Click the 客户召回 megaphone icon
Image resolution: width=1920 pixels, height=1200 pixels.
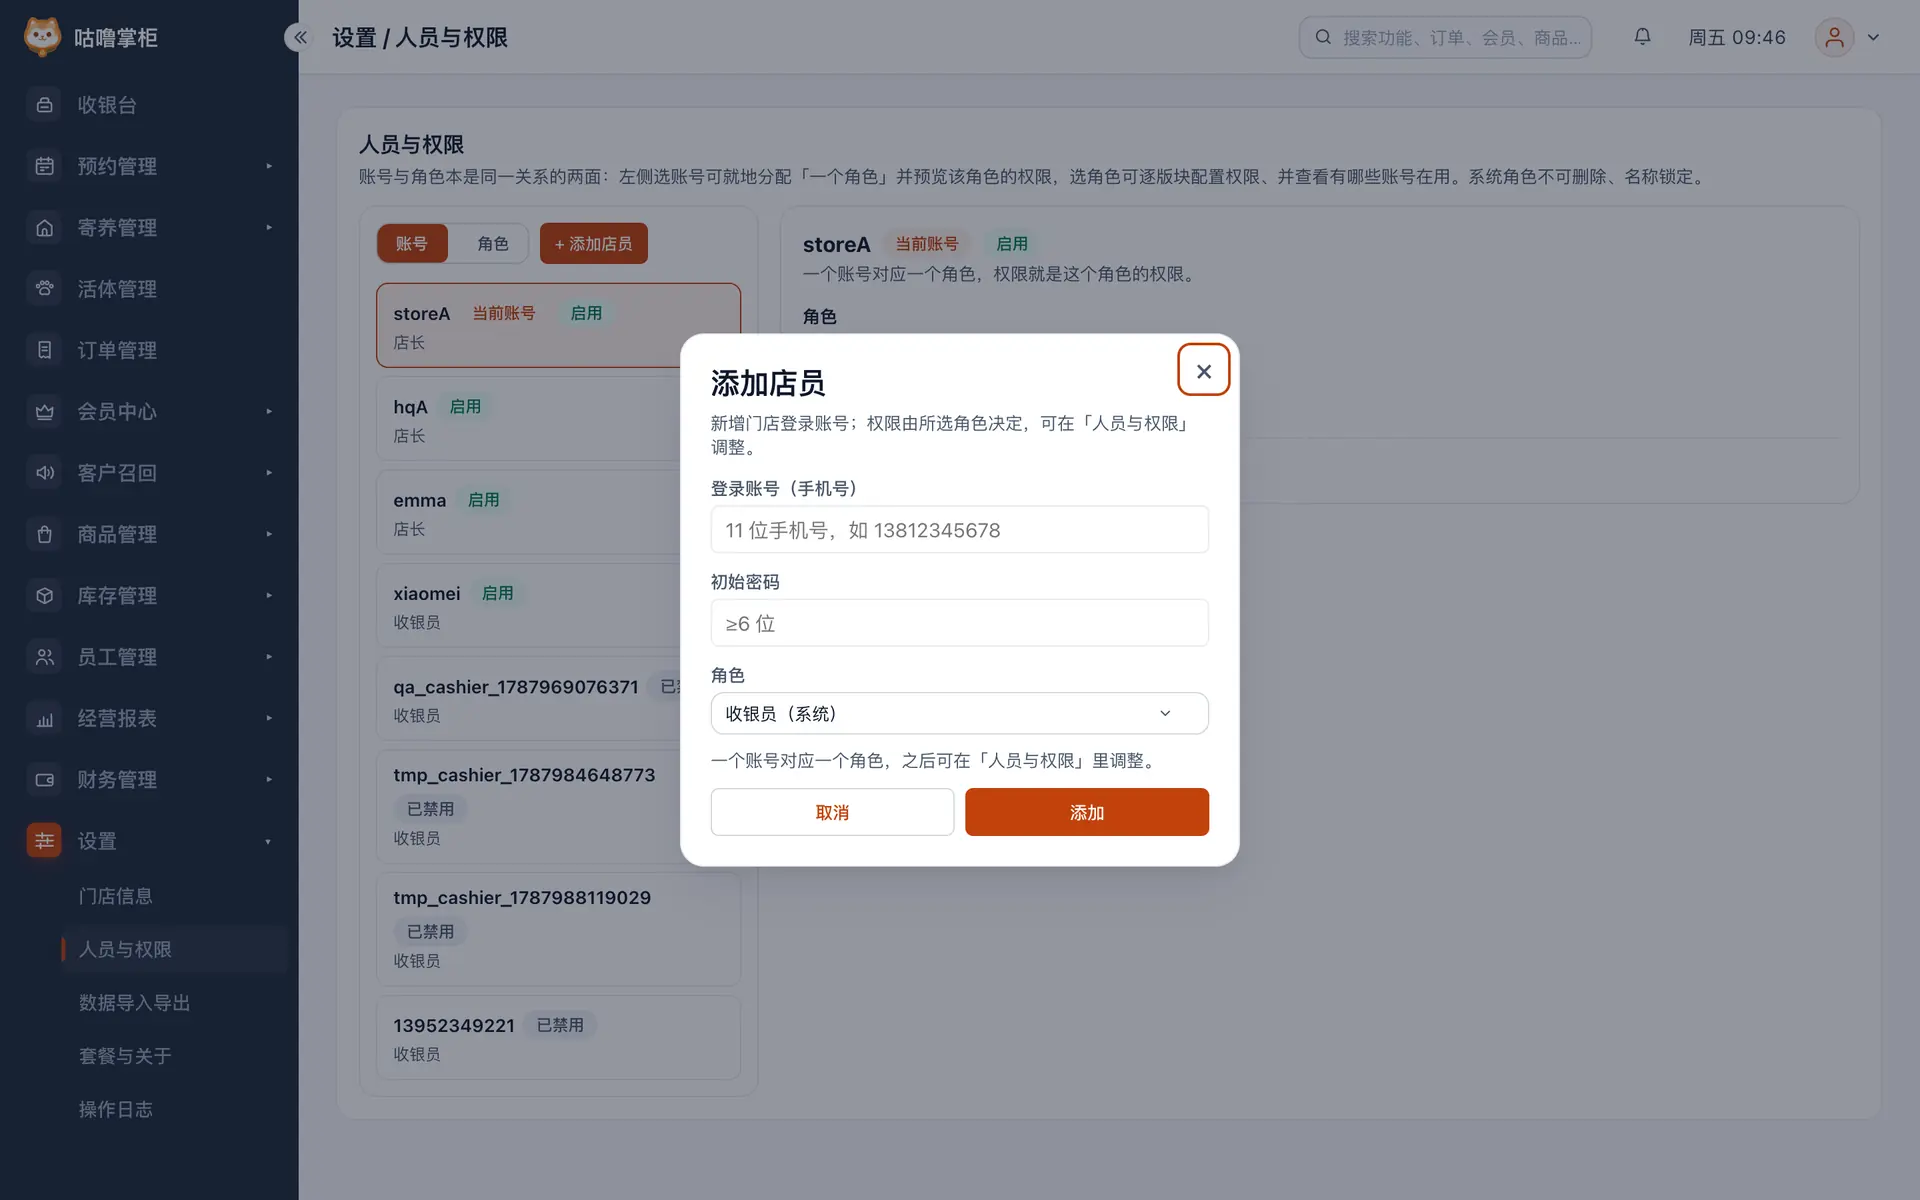coord(44,473)
